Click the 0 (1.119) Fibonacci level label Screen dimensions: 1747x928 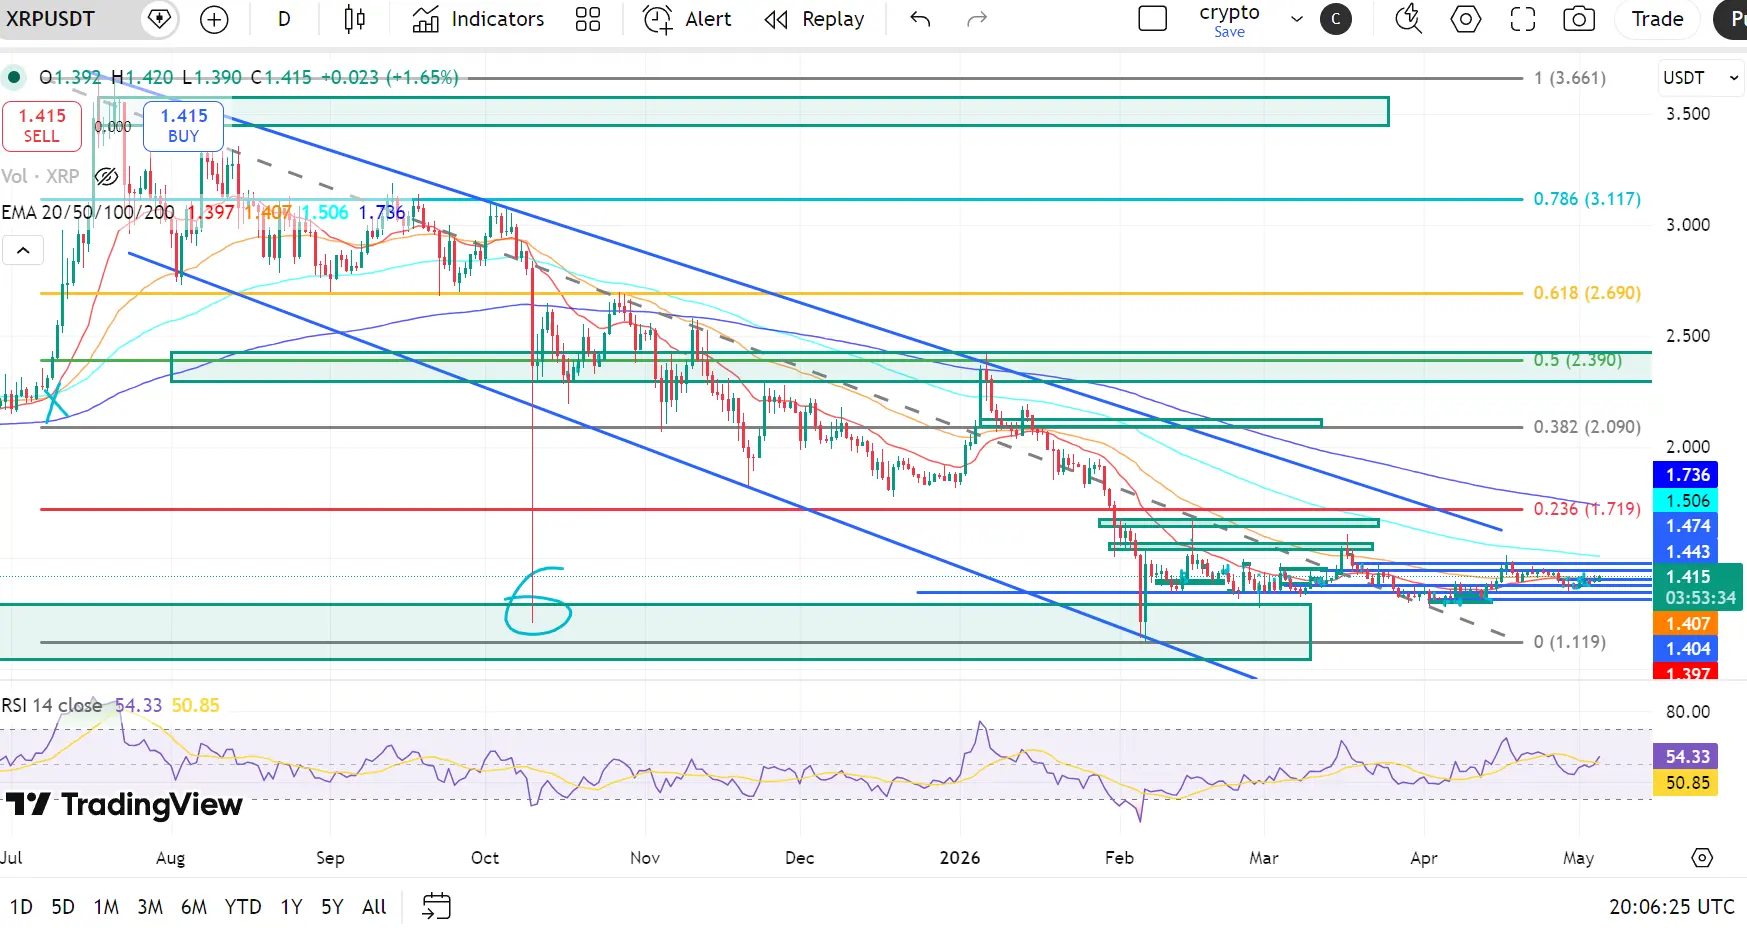pyautogui.click(x=1570, y=642)
